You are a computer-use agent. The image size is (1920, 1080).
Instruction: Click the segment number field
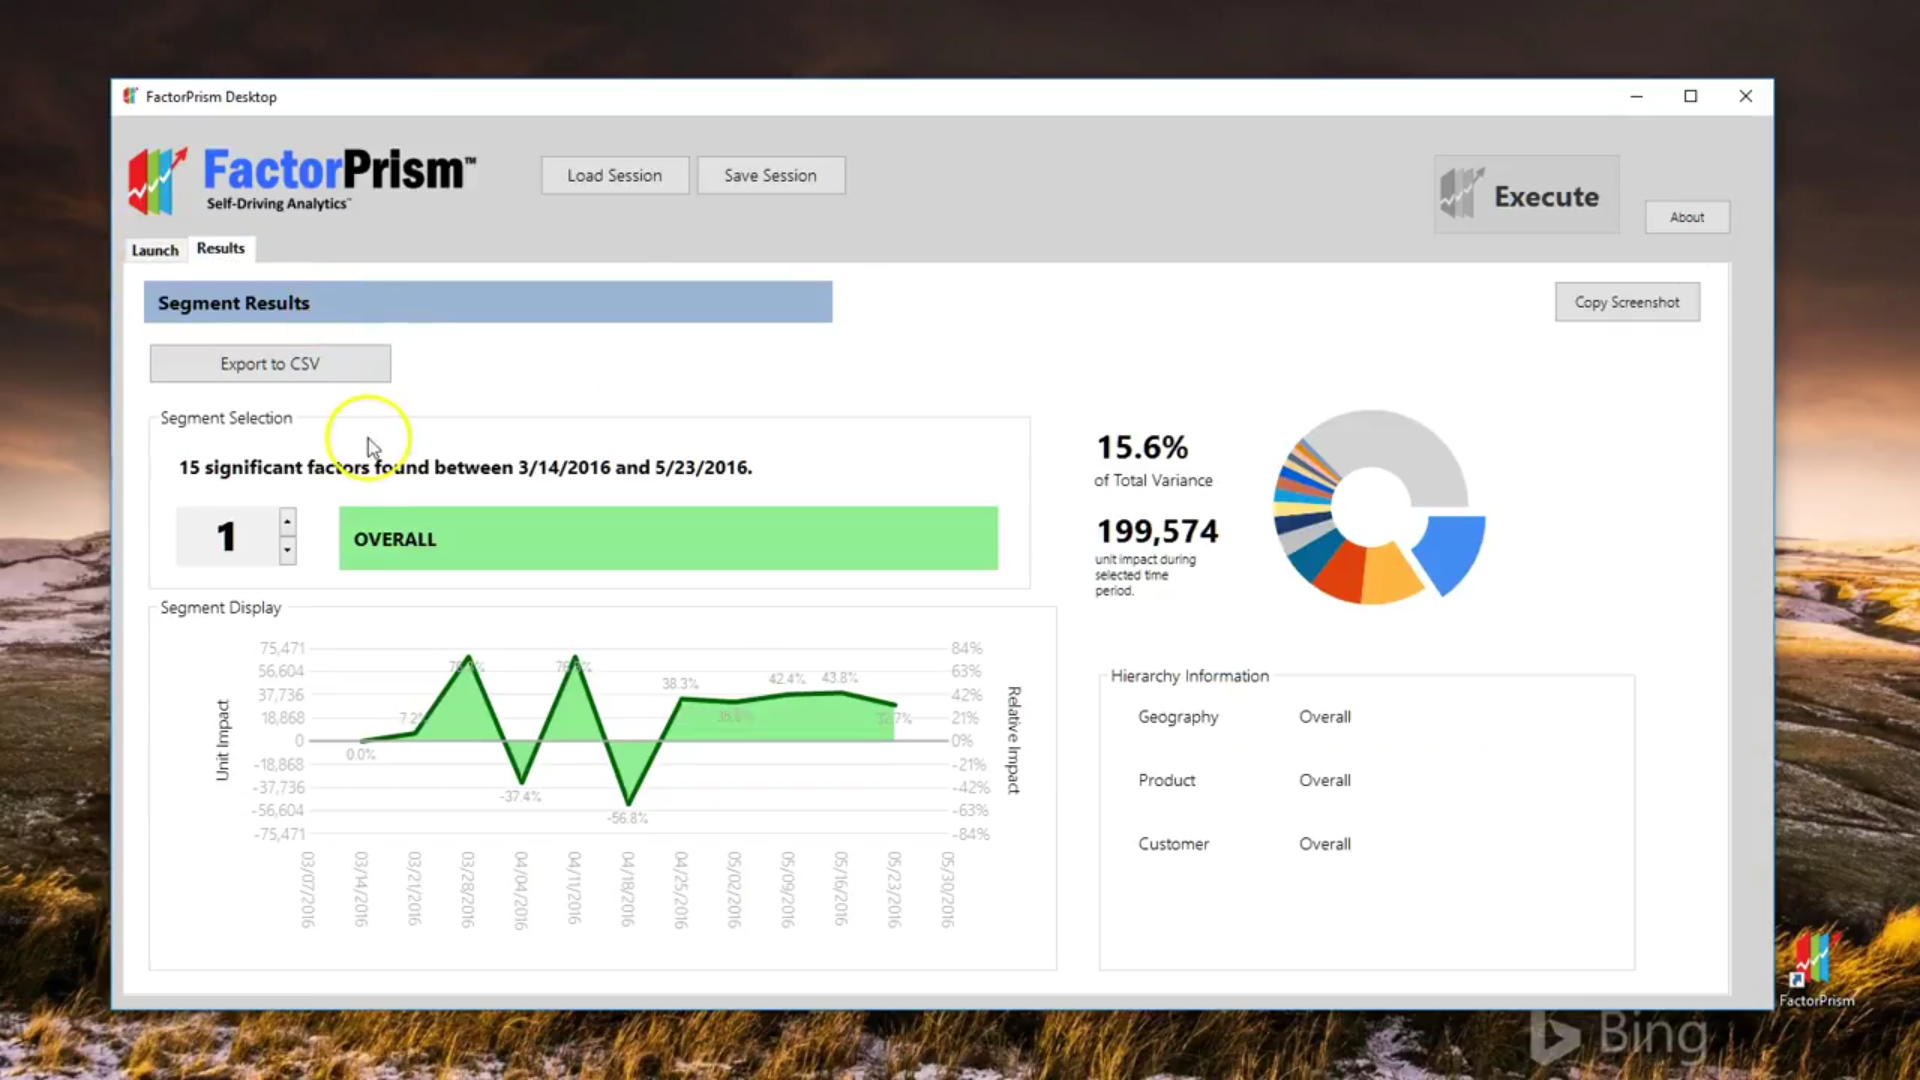[227, 537]
